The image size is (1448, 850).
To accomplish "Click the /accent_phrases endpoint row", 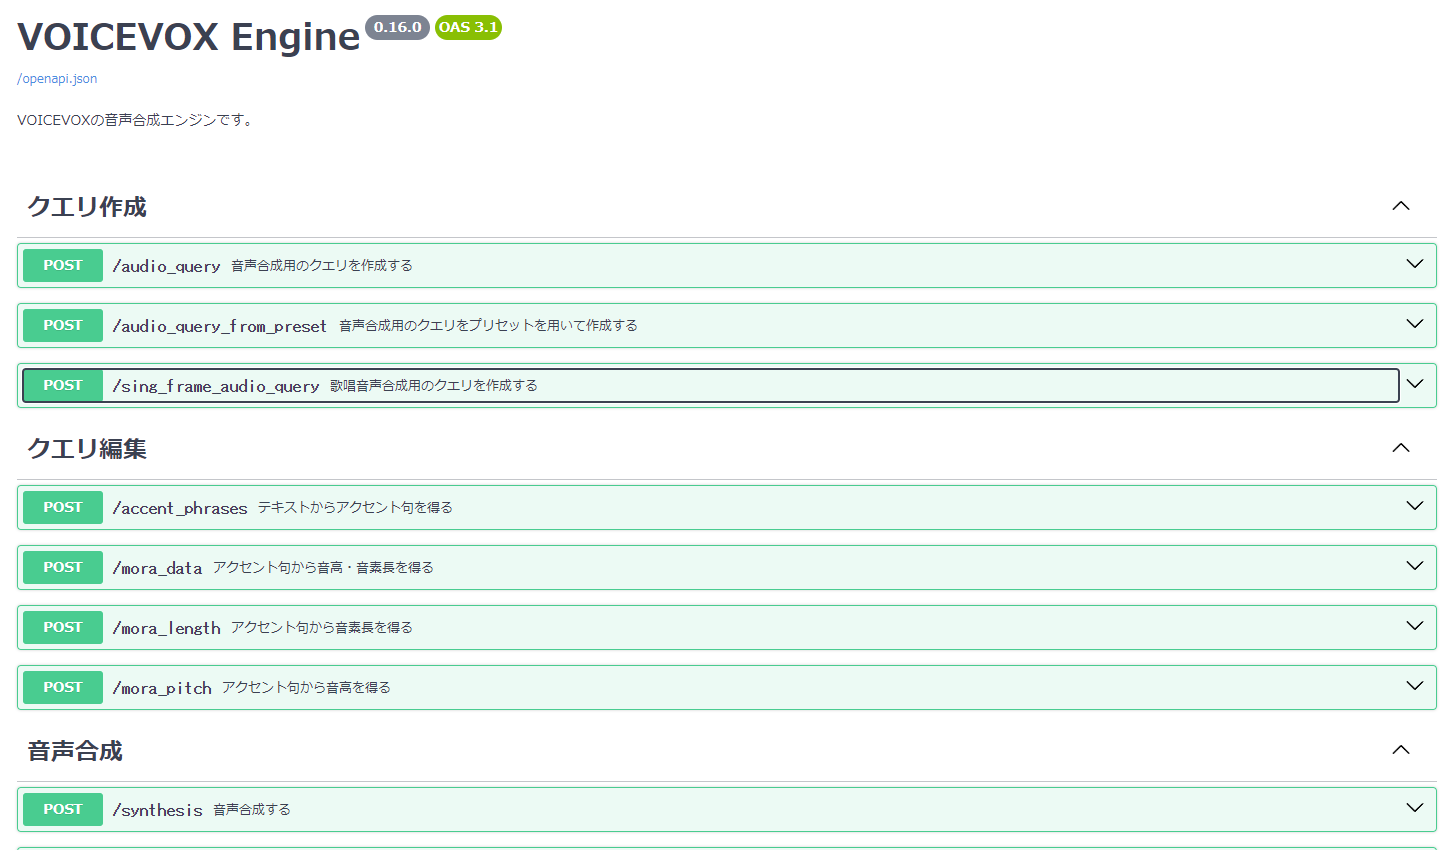I will [x=700, y=507].
